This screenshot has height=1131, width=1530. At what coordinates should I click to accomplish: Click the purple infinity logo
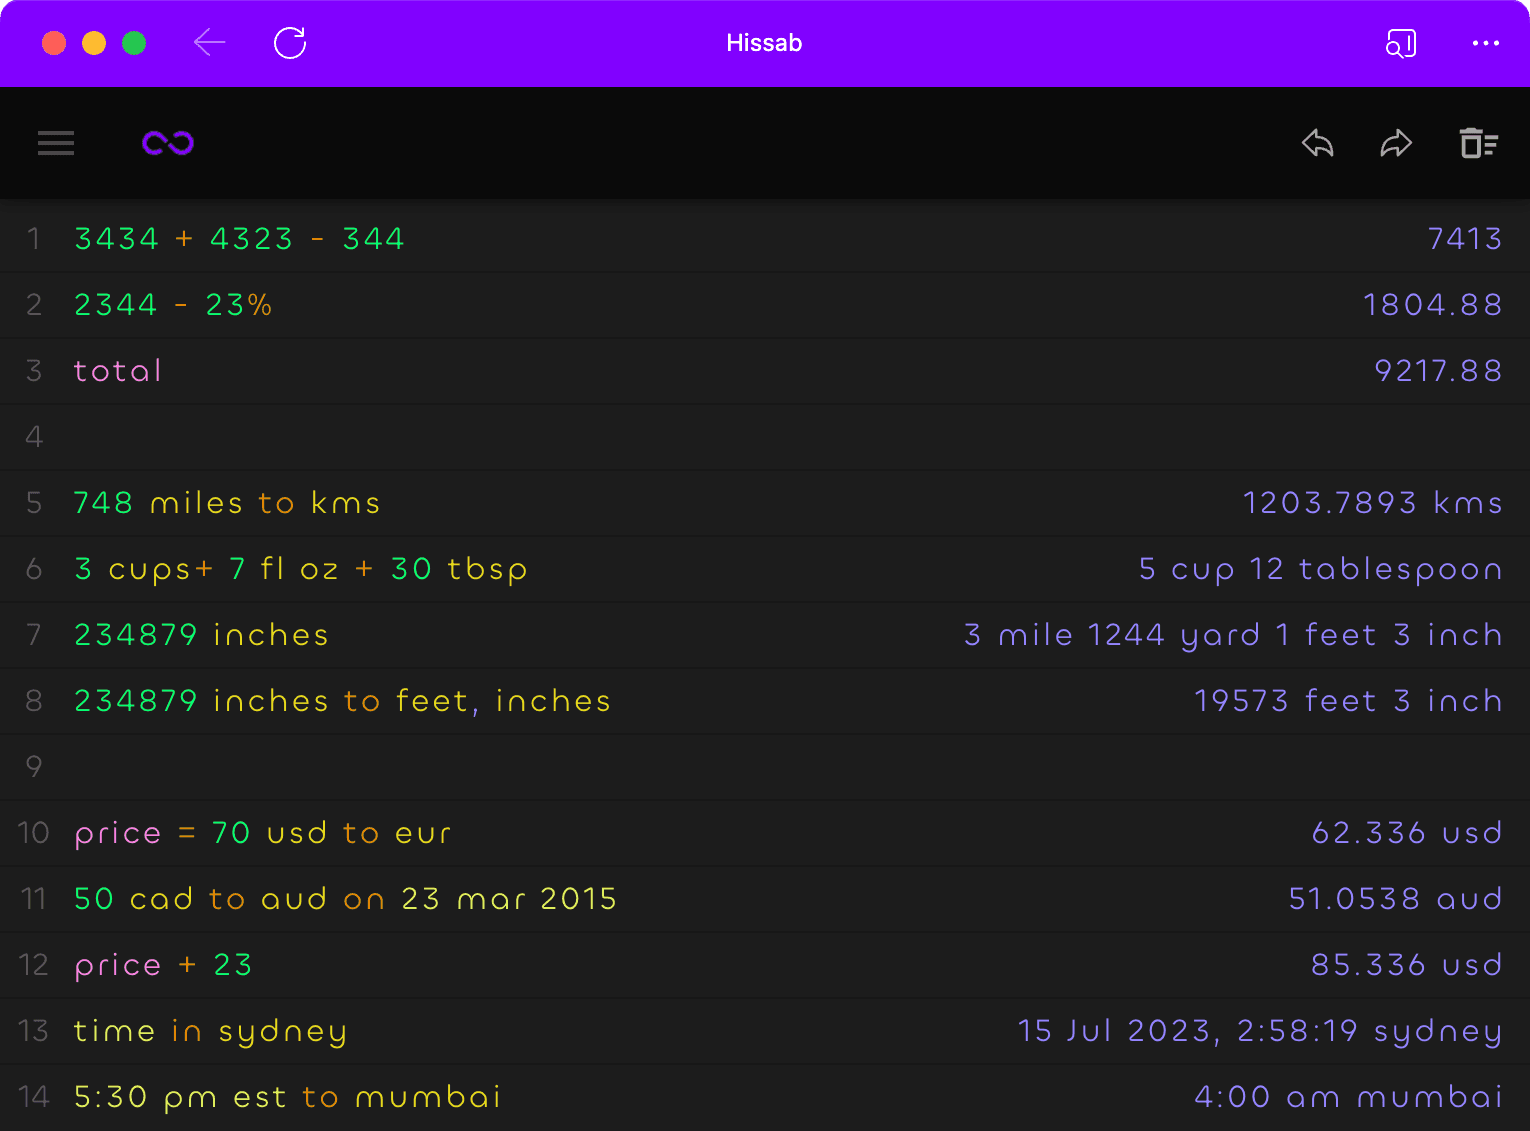(168, 143)
